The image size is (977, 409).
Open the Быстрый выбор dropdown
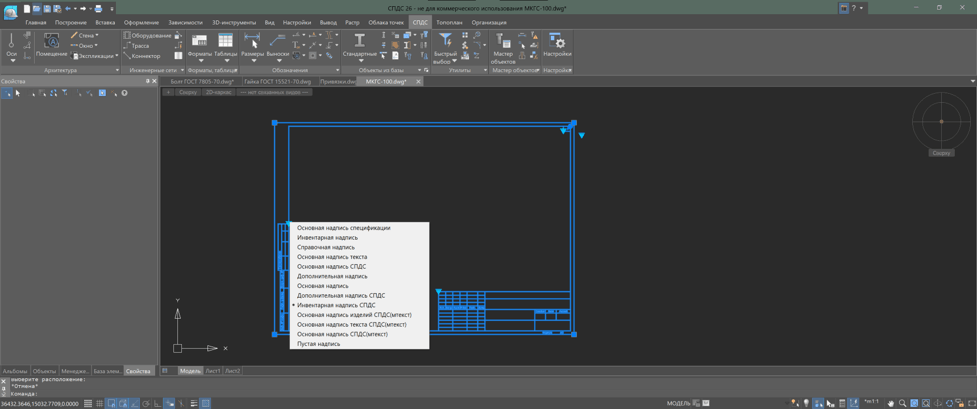tap(446, 49)
